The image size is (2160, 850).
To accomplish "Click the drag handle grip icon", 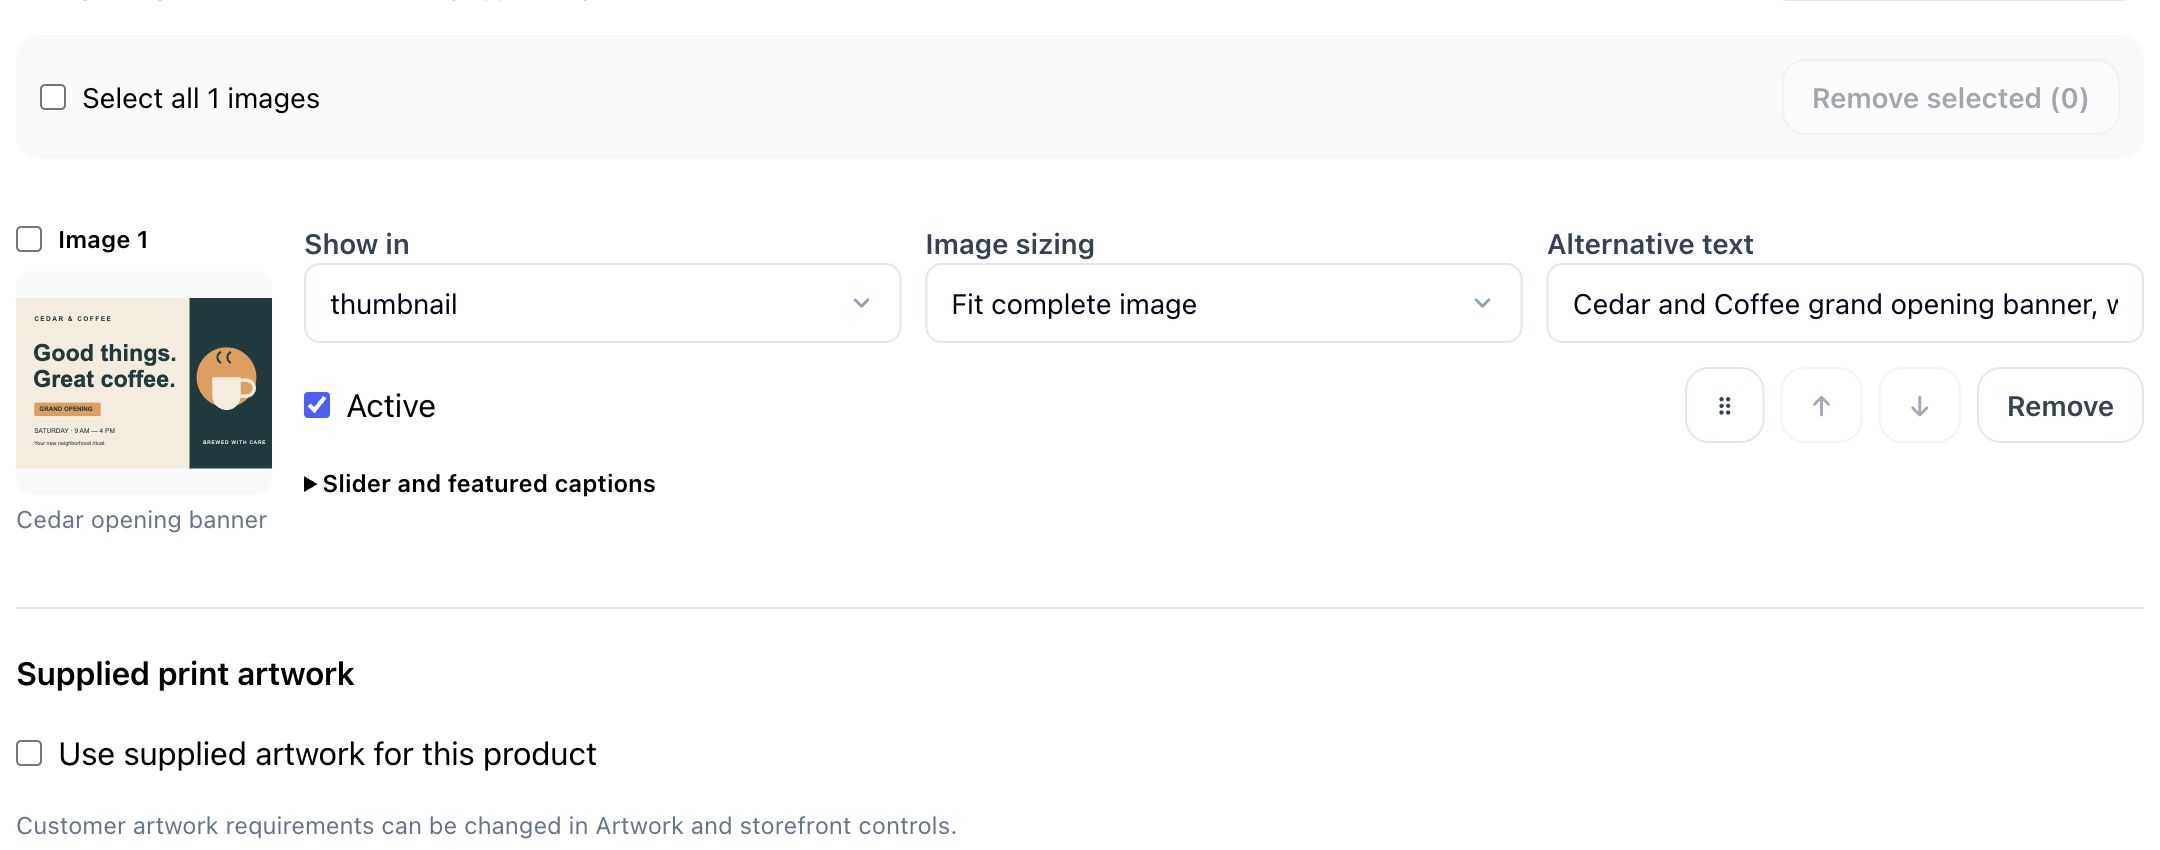I will [x=1724, y=405].
